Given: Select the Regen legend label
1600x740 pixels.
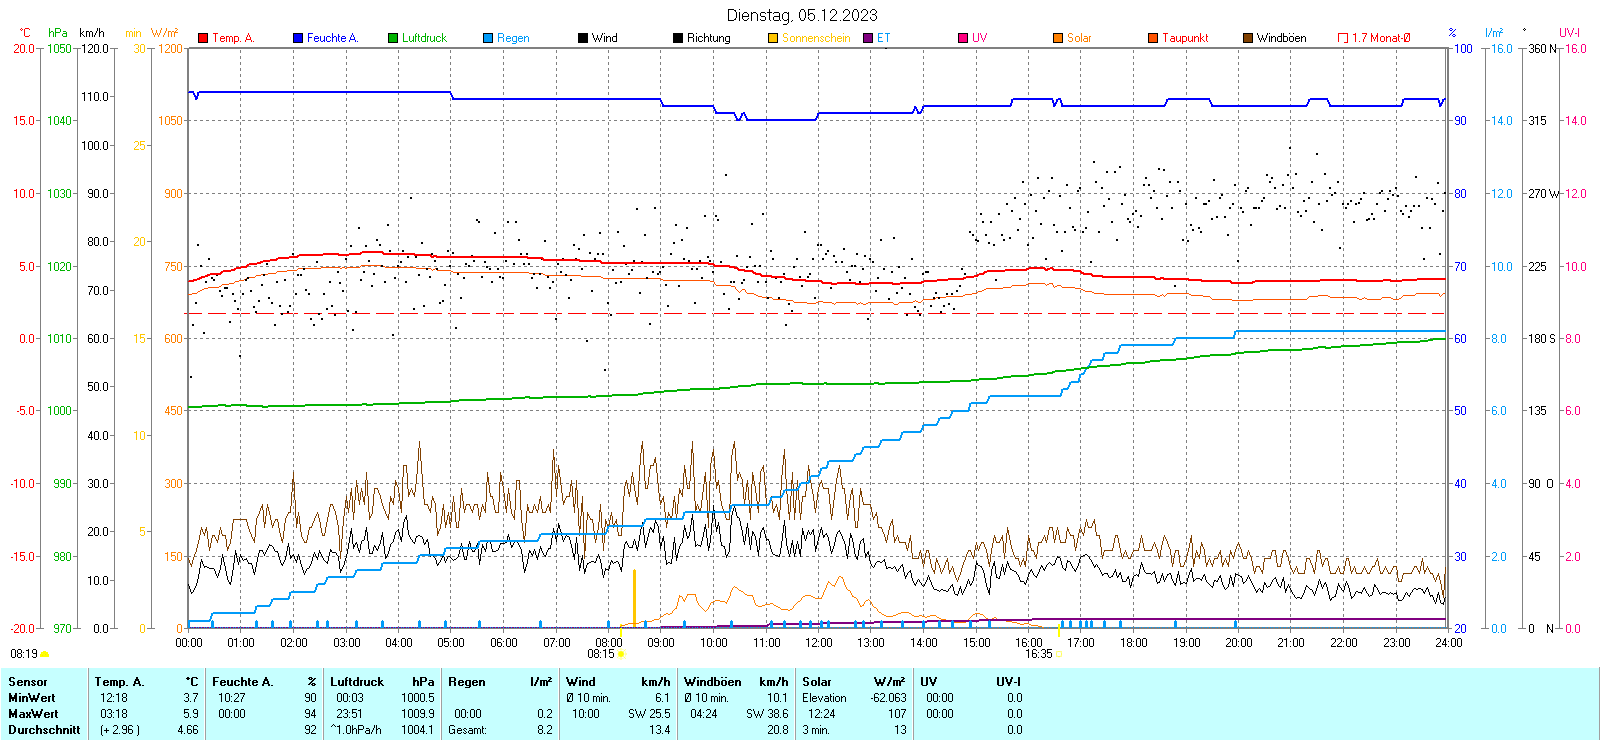Looking at the screenshot, I should point(513,38).
